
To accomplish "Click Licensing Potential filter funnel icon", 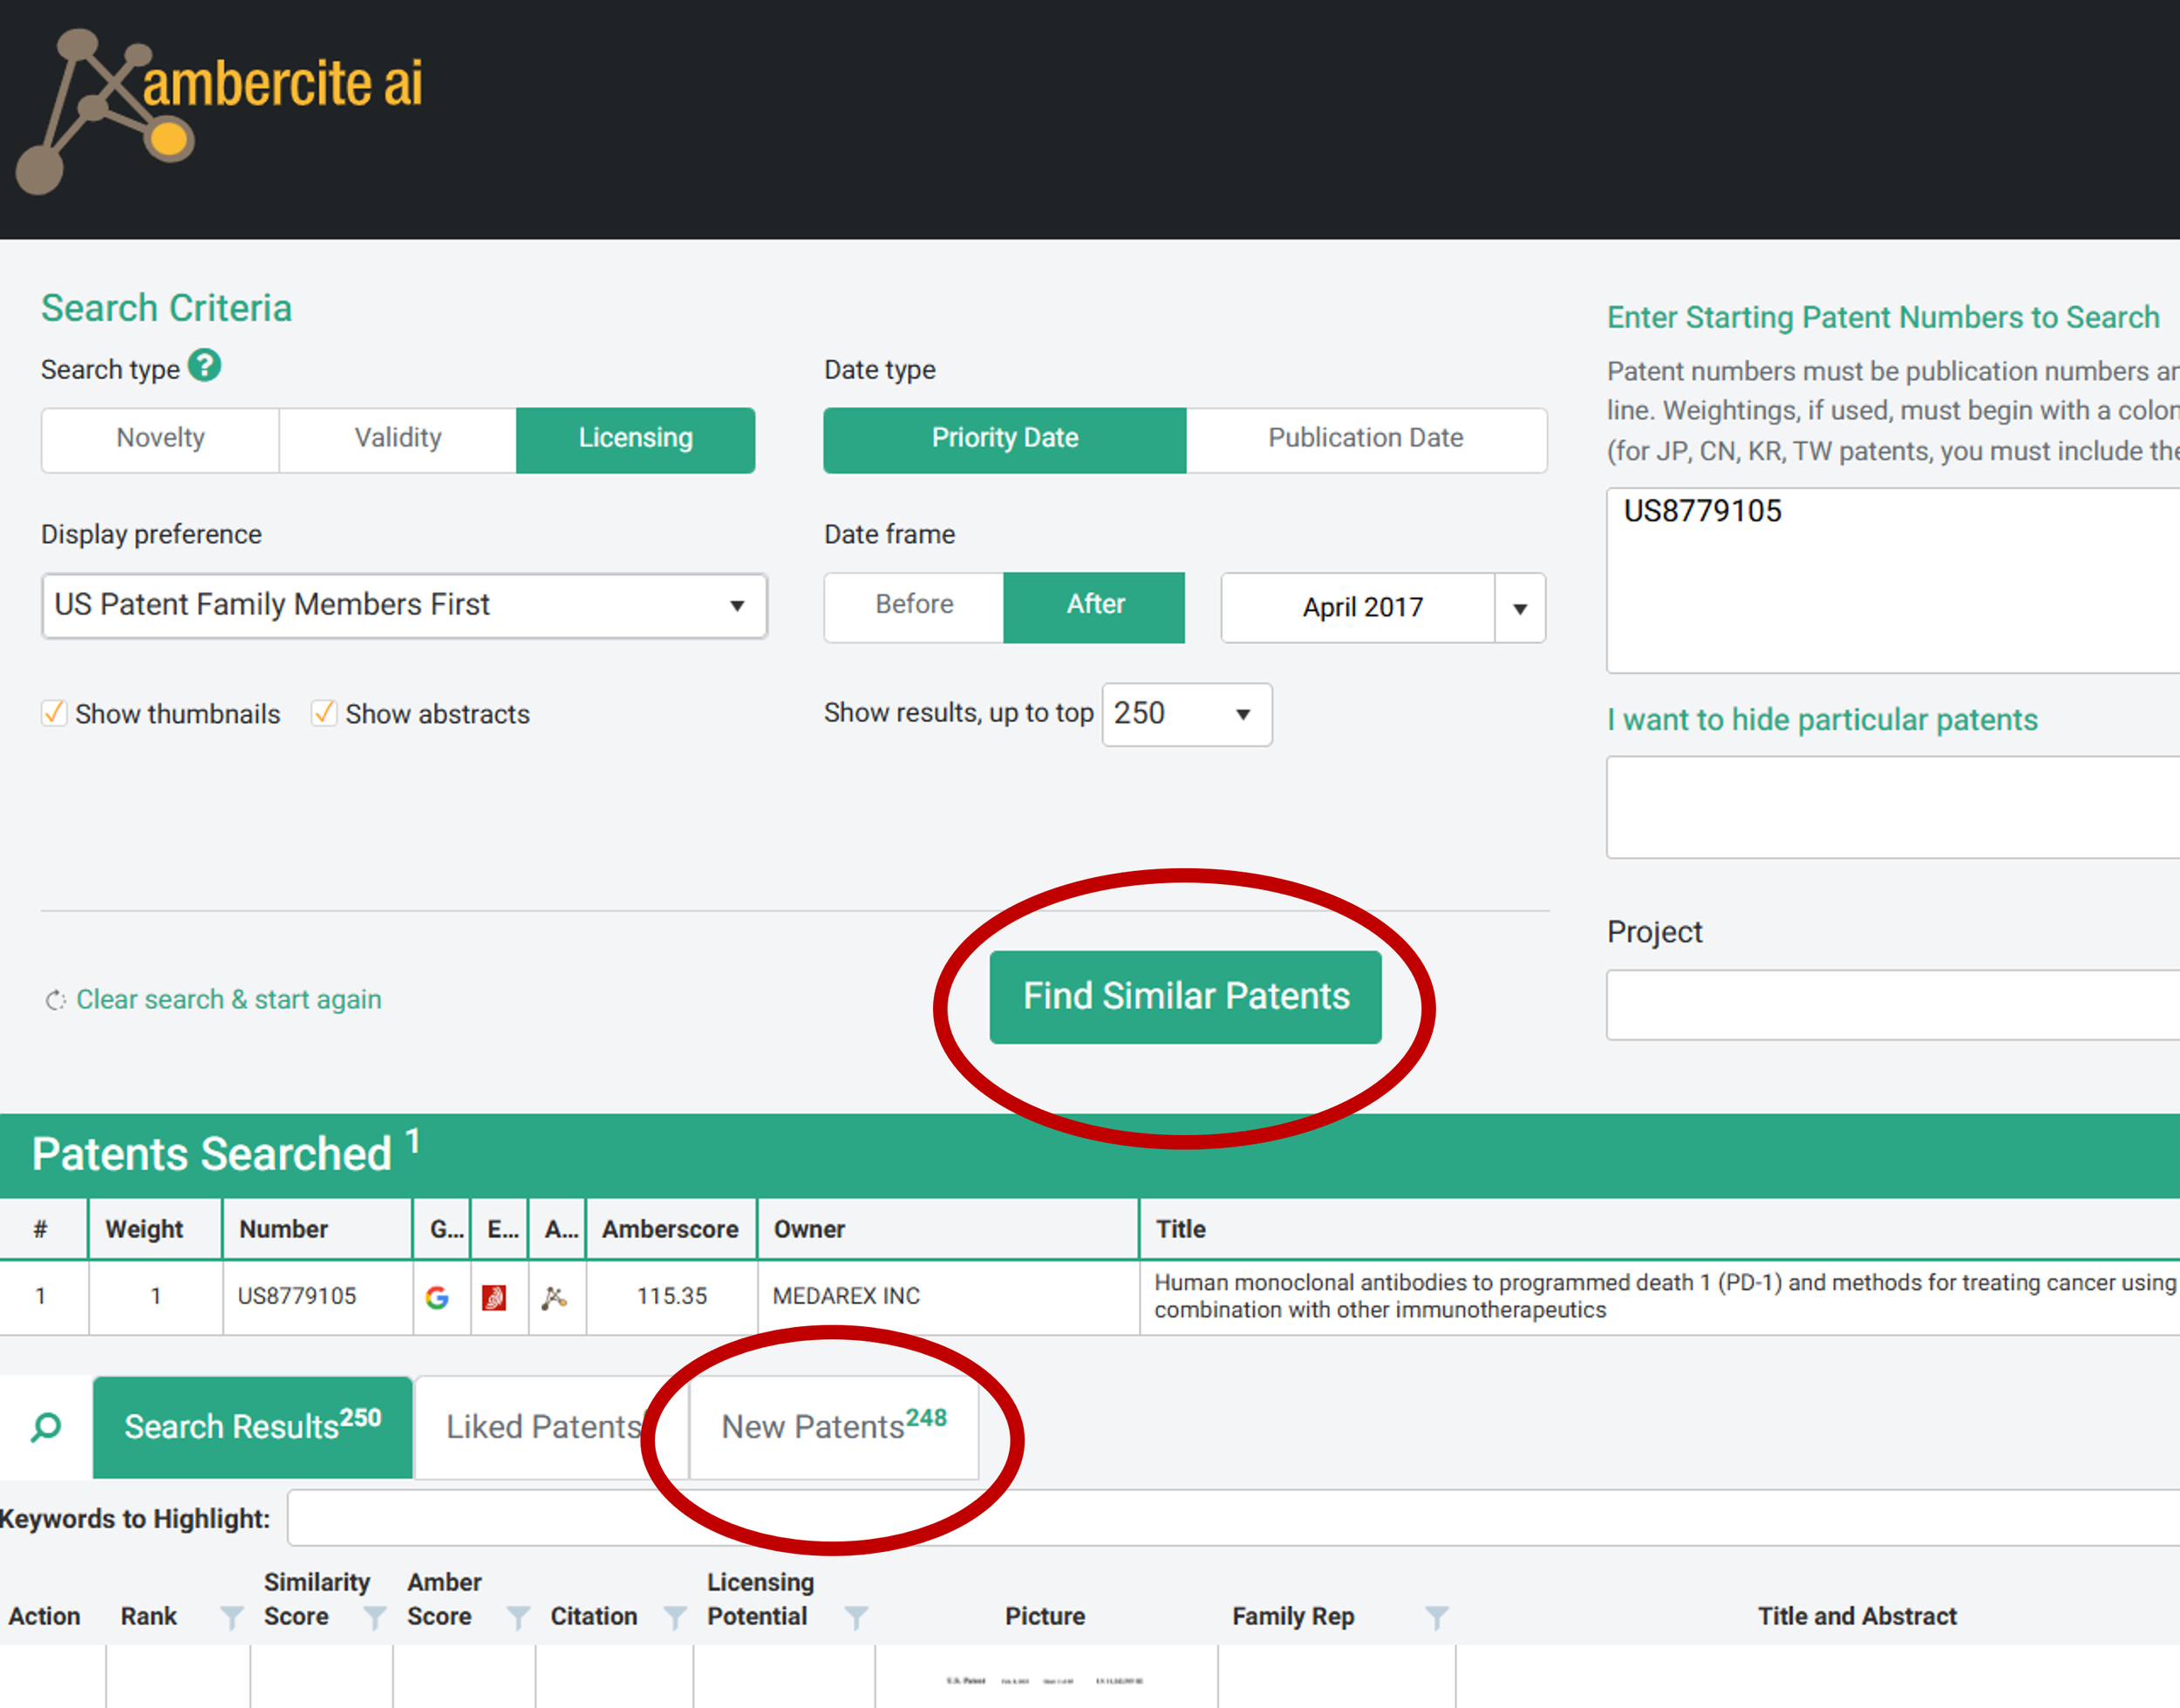I will tap(856, 1617).
